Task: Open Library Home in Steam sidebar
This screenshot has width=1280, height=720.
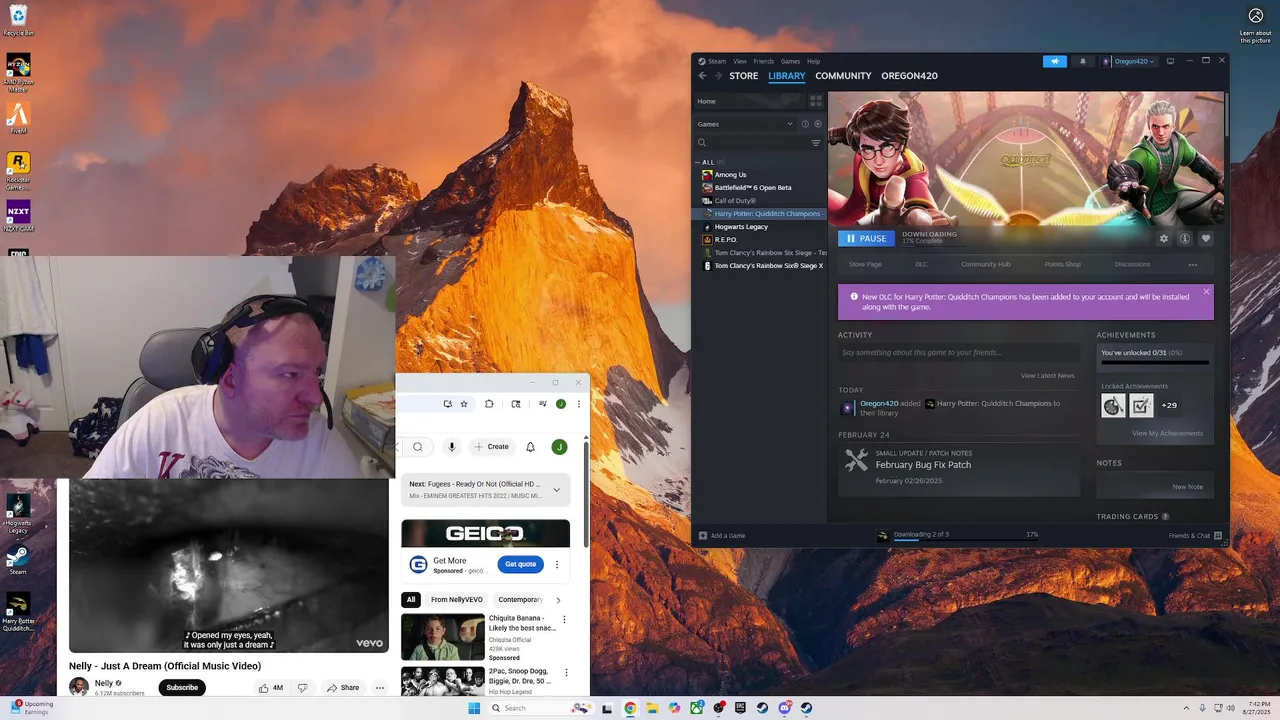Action: pos(750,101)
